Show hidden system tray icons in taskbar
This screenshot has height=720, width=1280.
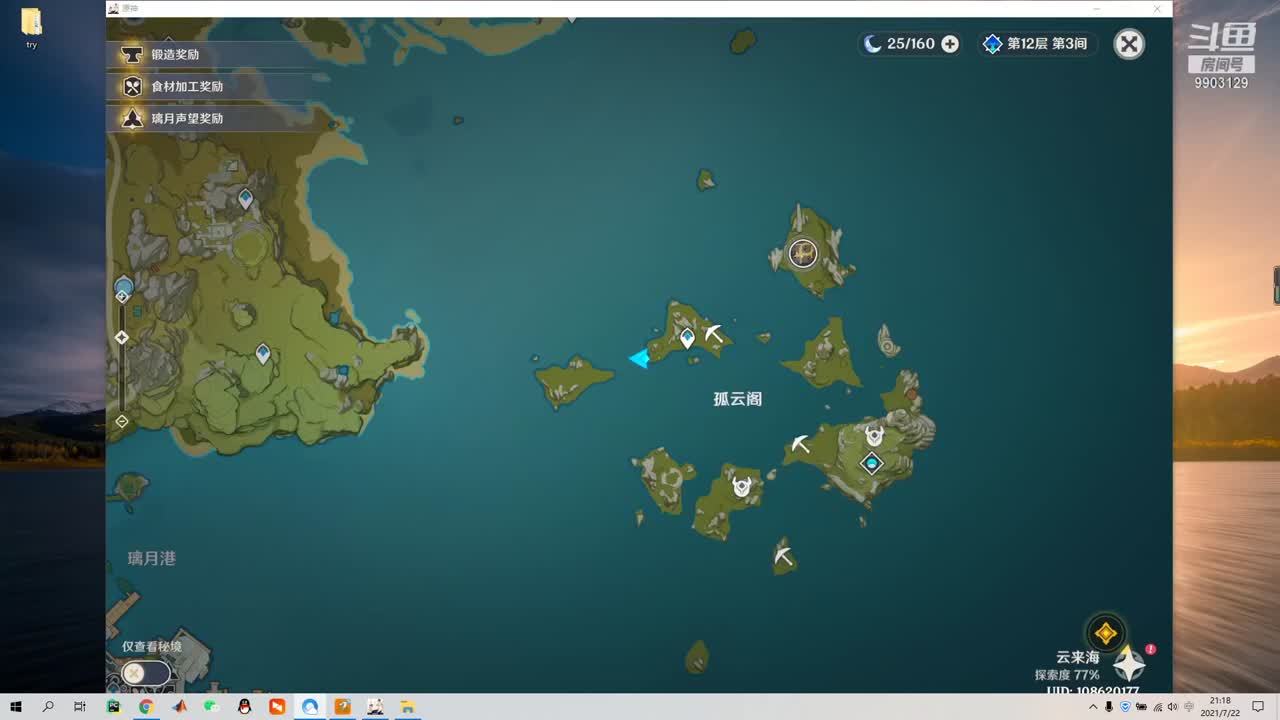coord(1093,707)
